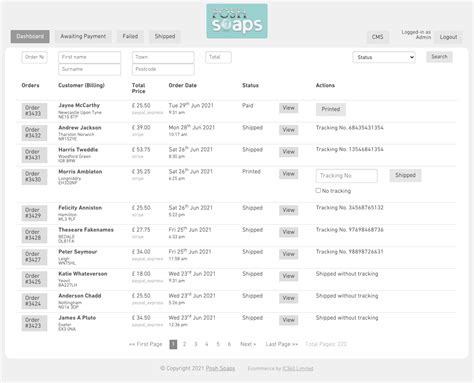Screen dimensions: 474x383
Task: Open Order #3427
Action: pos(34,257)
